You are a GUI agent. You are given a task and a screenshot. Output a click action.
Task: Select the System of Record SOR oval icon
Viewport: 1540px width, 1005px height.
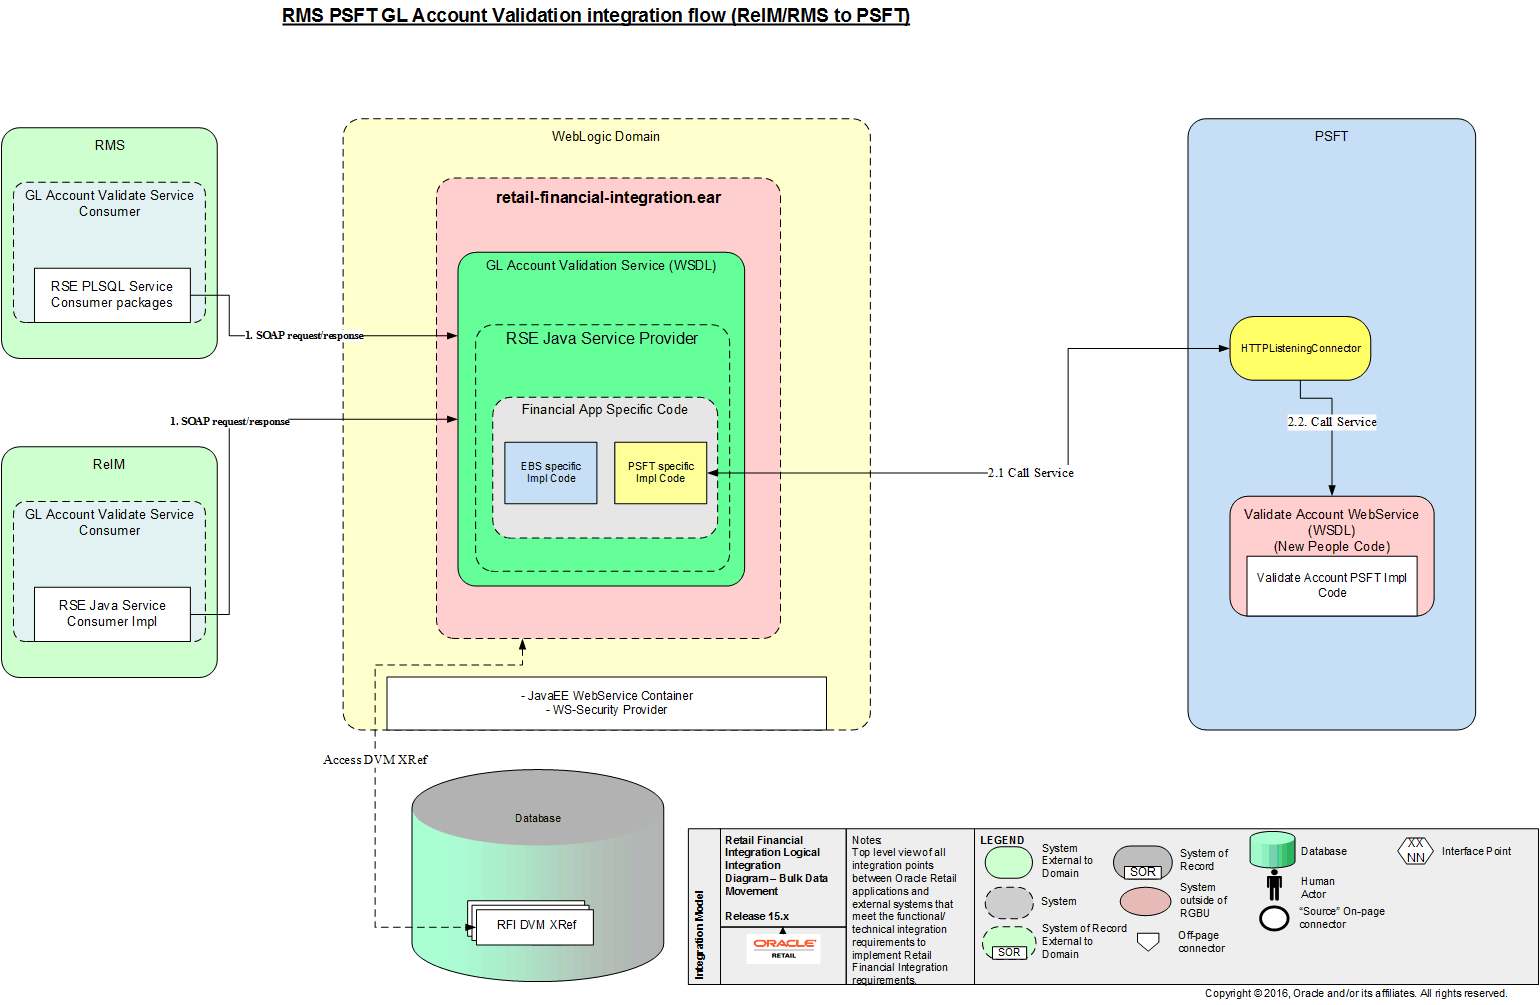click(x=1141, y=862)
